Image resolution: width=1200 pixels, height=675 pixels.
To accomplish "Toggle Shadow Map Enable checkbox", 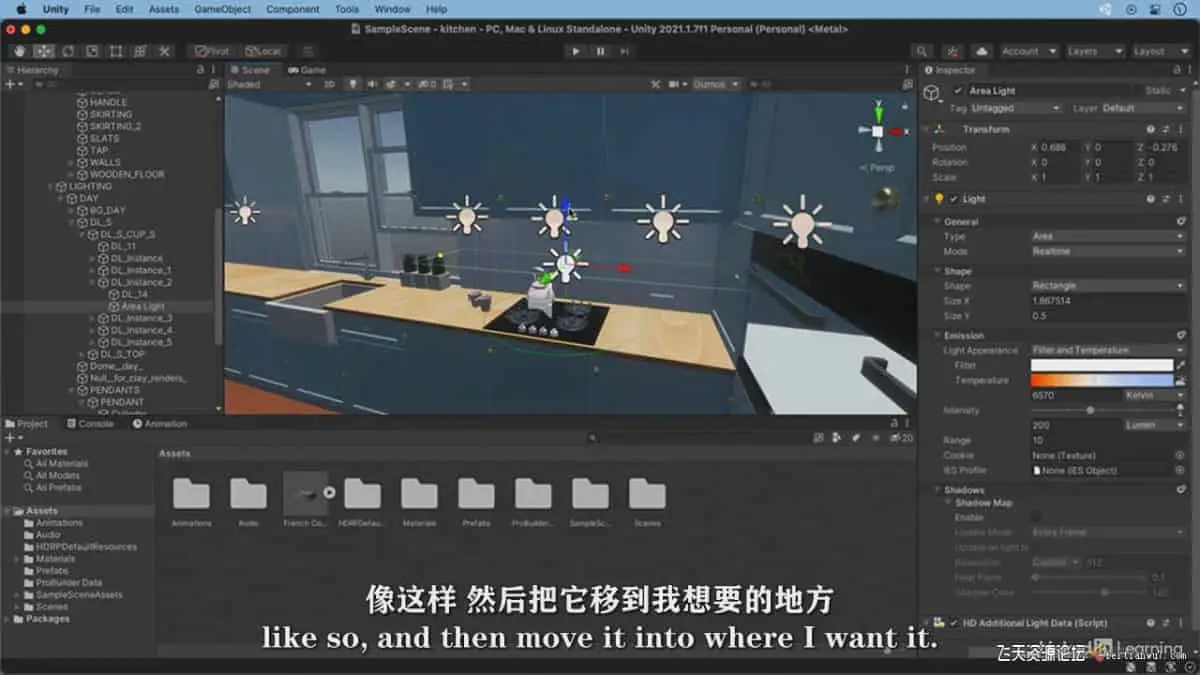I will coord(1037,517).
